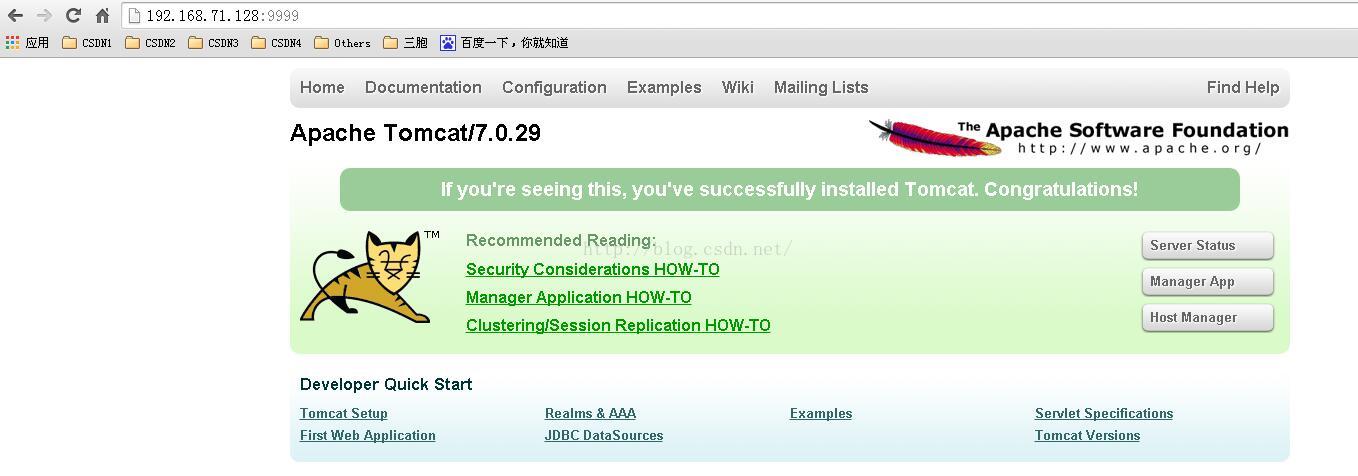
Task: Open the Mailing Lists navigation item
Action: pos(821,87)
